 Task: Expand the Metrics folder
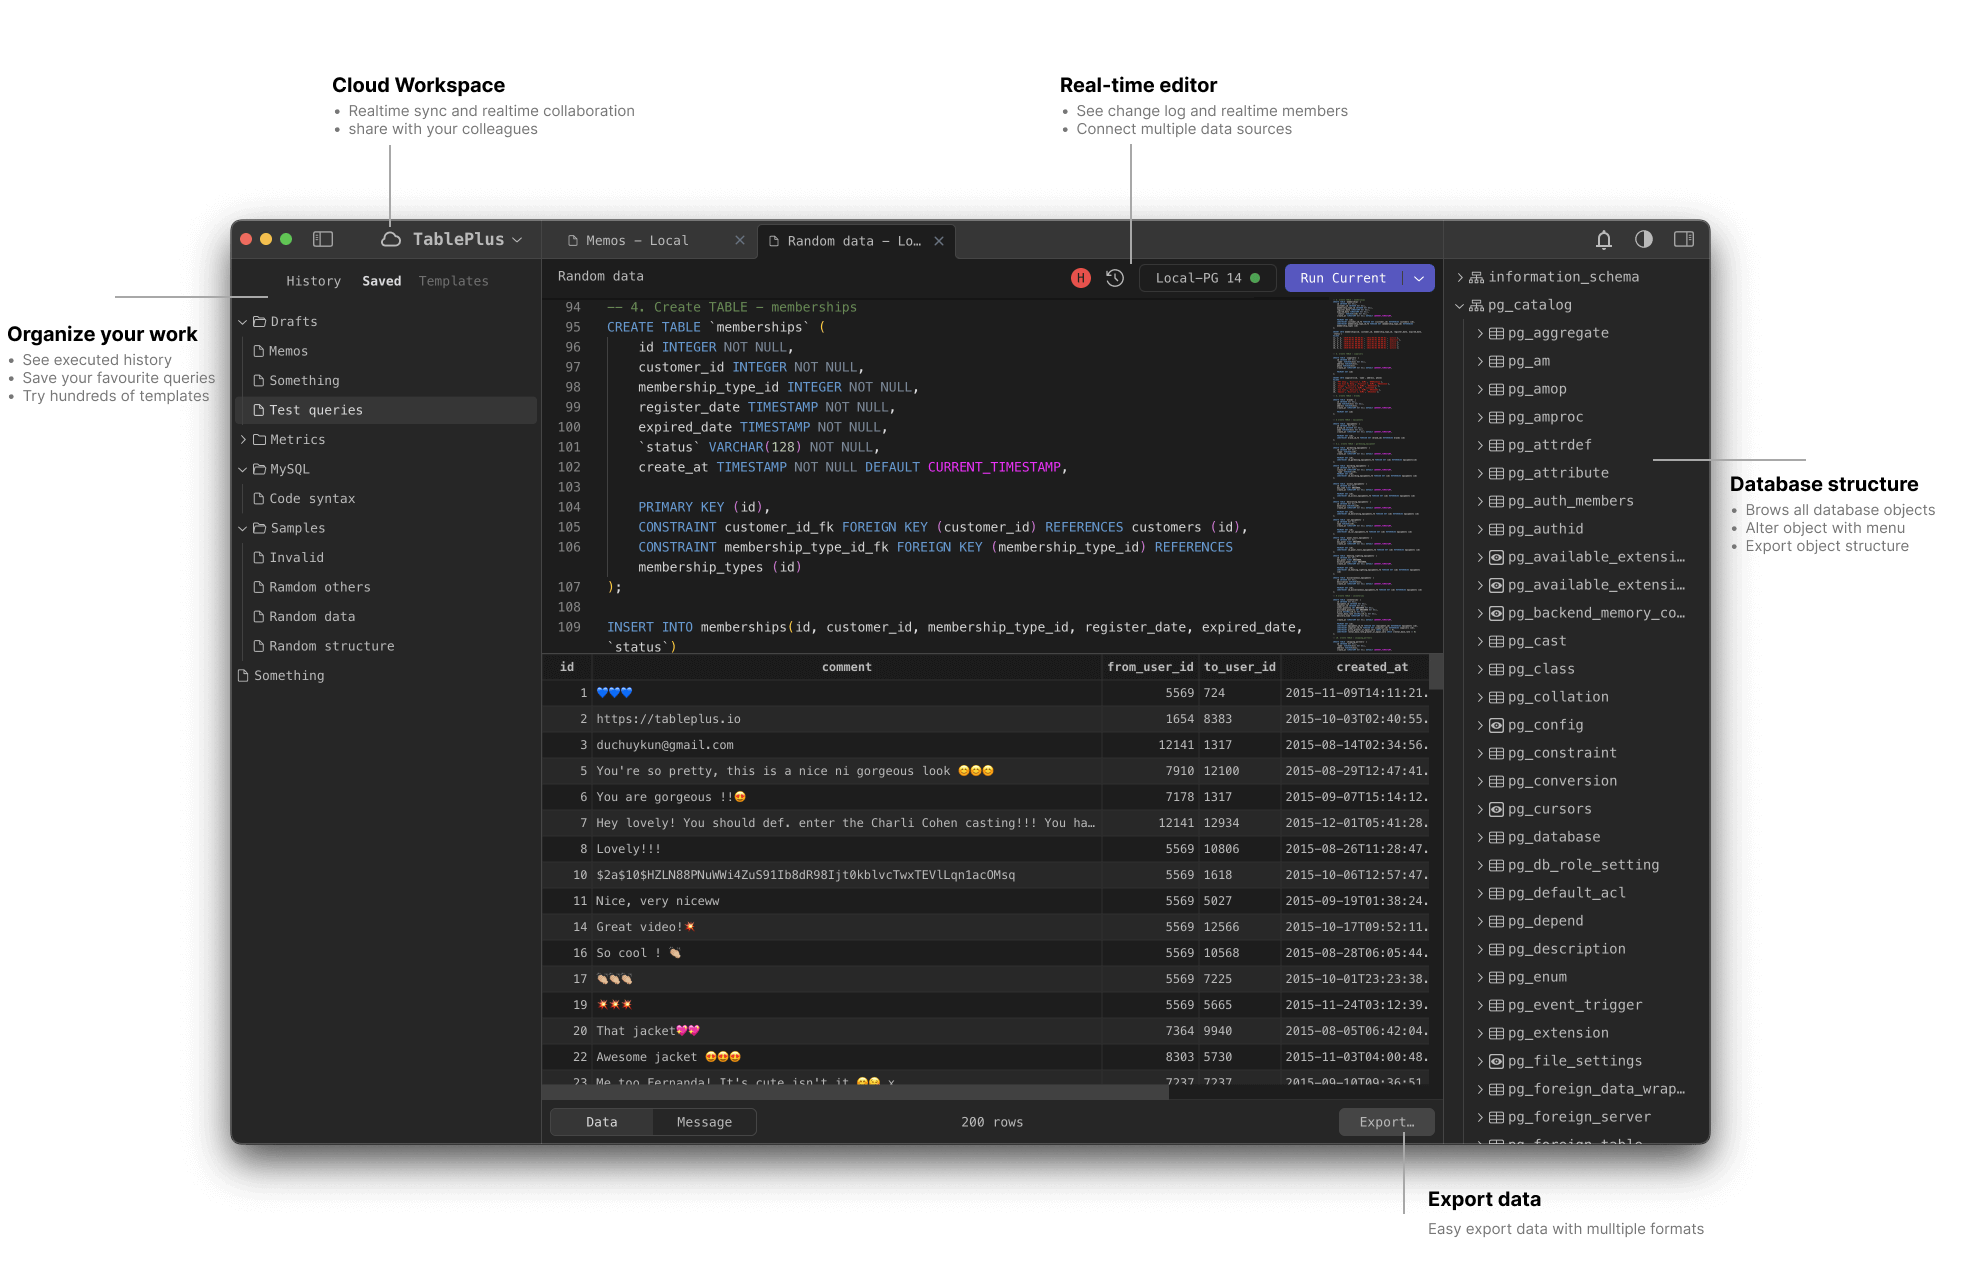pyautogui.click(x=243, y=440)
